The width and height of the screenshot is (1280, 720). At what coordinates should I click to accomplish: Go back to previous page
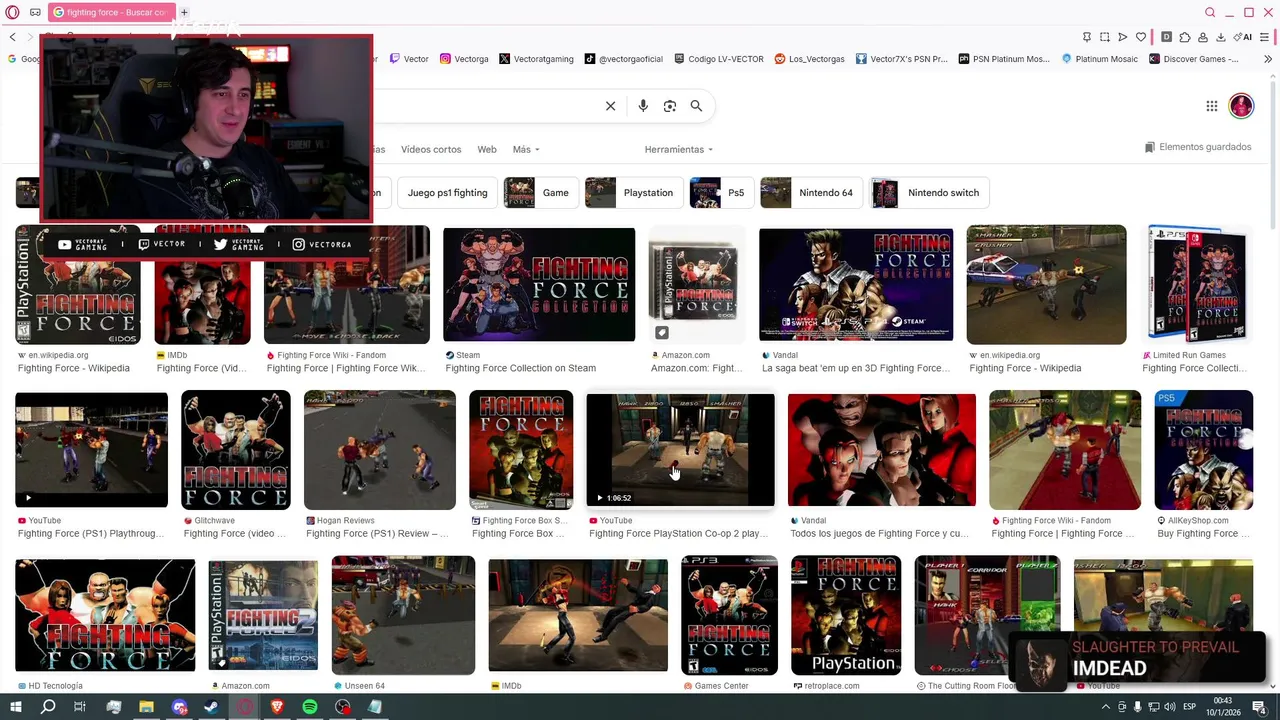point(12,37)
